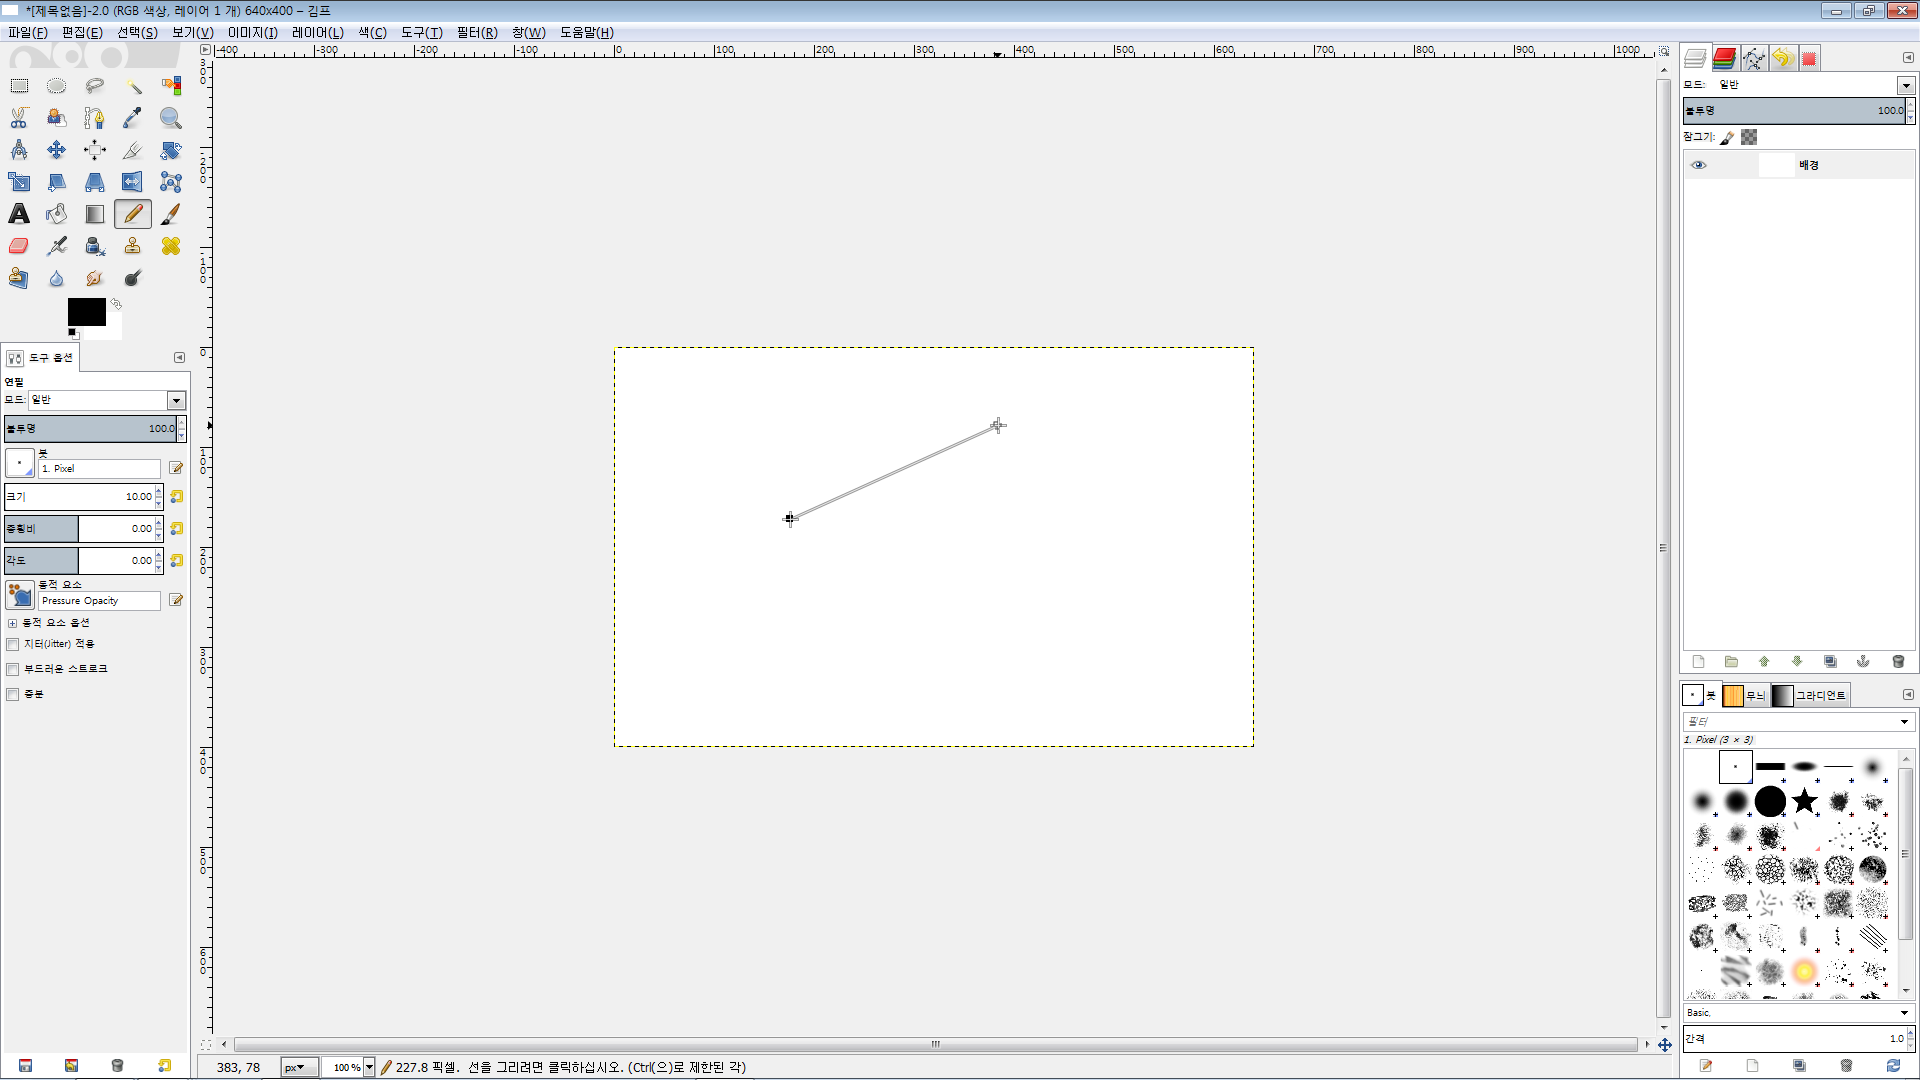Select the Heal tool
The image size is (1920, 1080).
(171, 246)
